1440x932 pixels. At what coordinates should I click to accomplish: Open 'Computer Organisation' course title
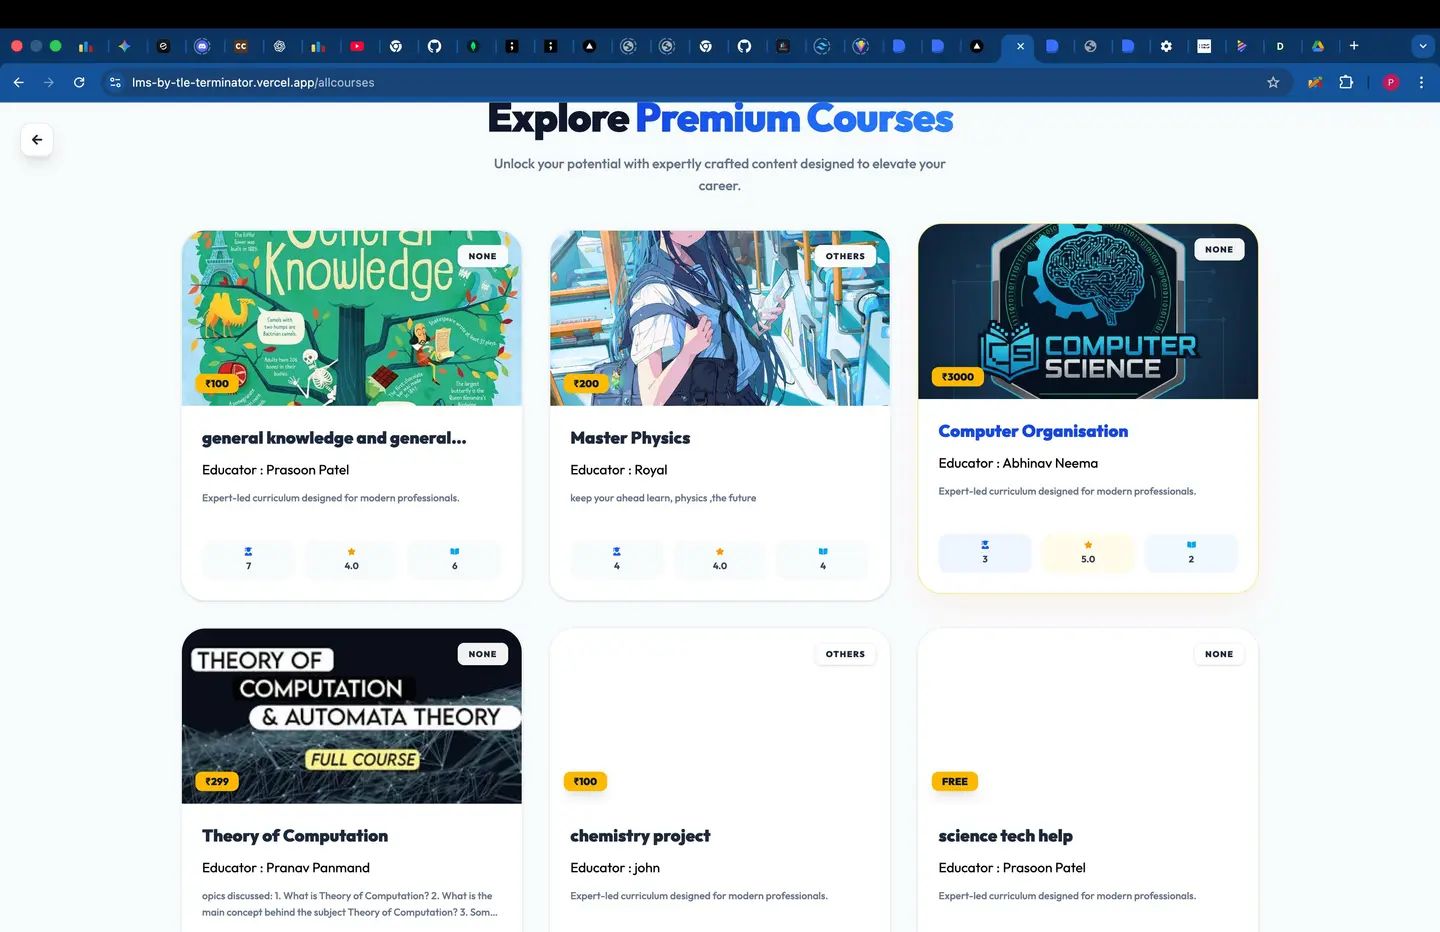point(1033,431)
